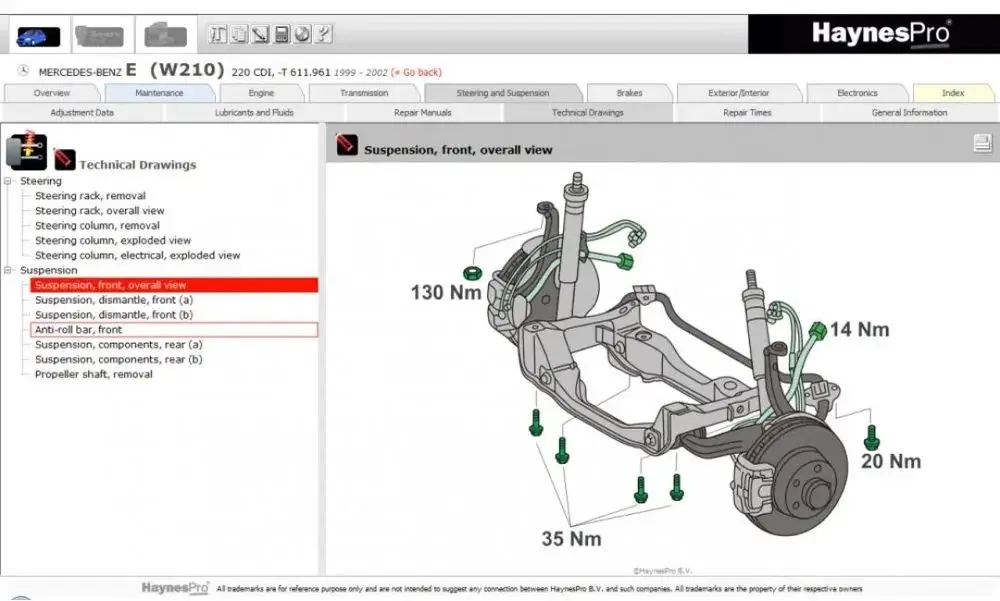Switch to the Engine tab

click(261, 93)
